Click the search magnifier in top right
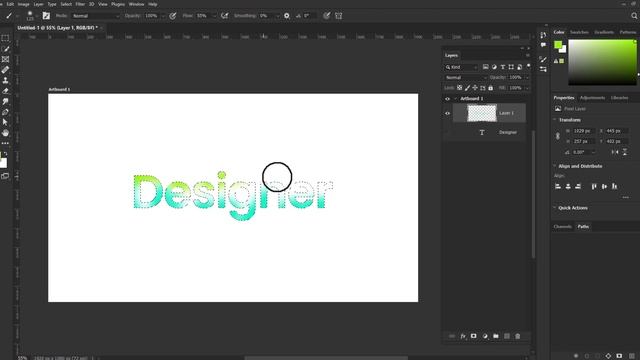Image resolution: width=640 pixels, height=360 pixels. (x=634, y=16)
